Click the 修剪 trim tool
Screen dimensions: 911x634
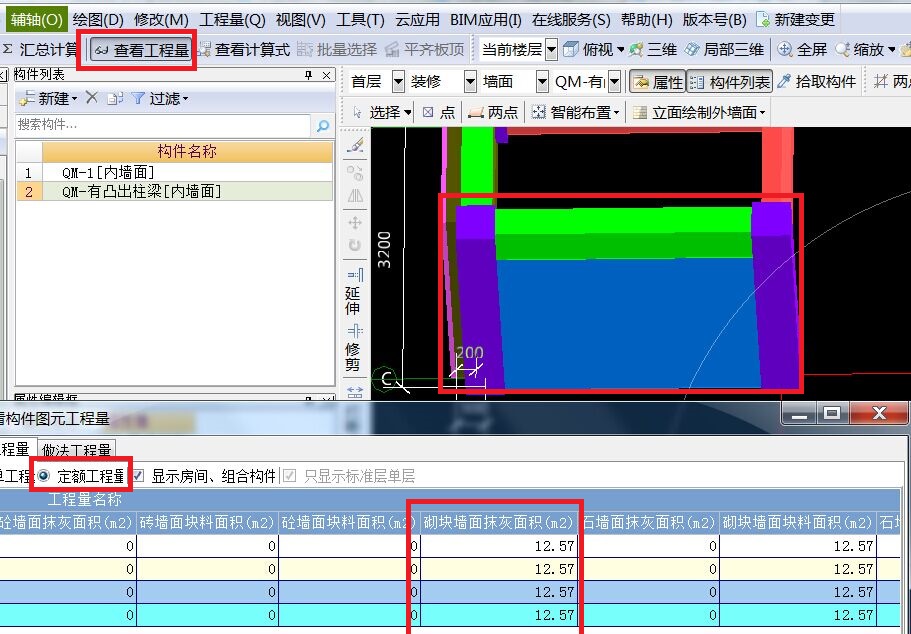click(354, 348)
